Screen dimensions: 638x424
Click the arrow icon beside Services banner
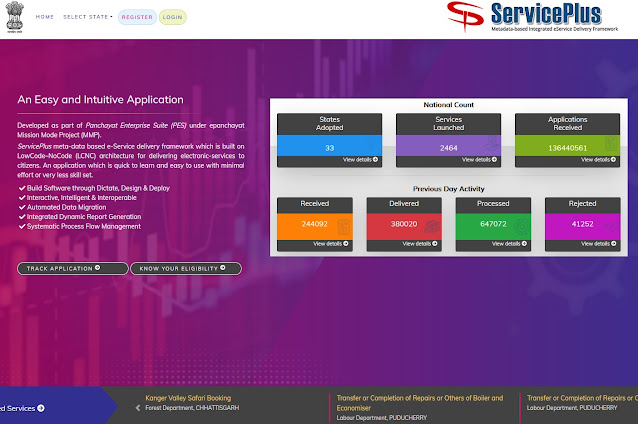coord(41,408)
